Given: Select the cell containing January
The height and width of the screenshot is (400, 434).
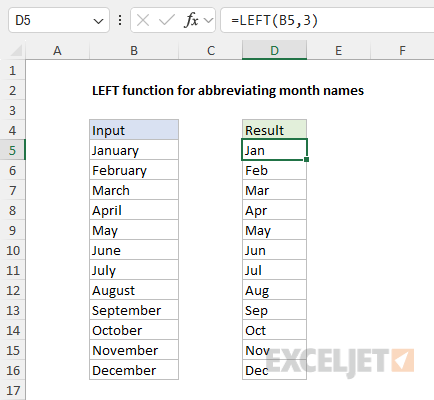Looking at the screenshot, I should coord(134,150).
